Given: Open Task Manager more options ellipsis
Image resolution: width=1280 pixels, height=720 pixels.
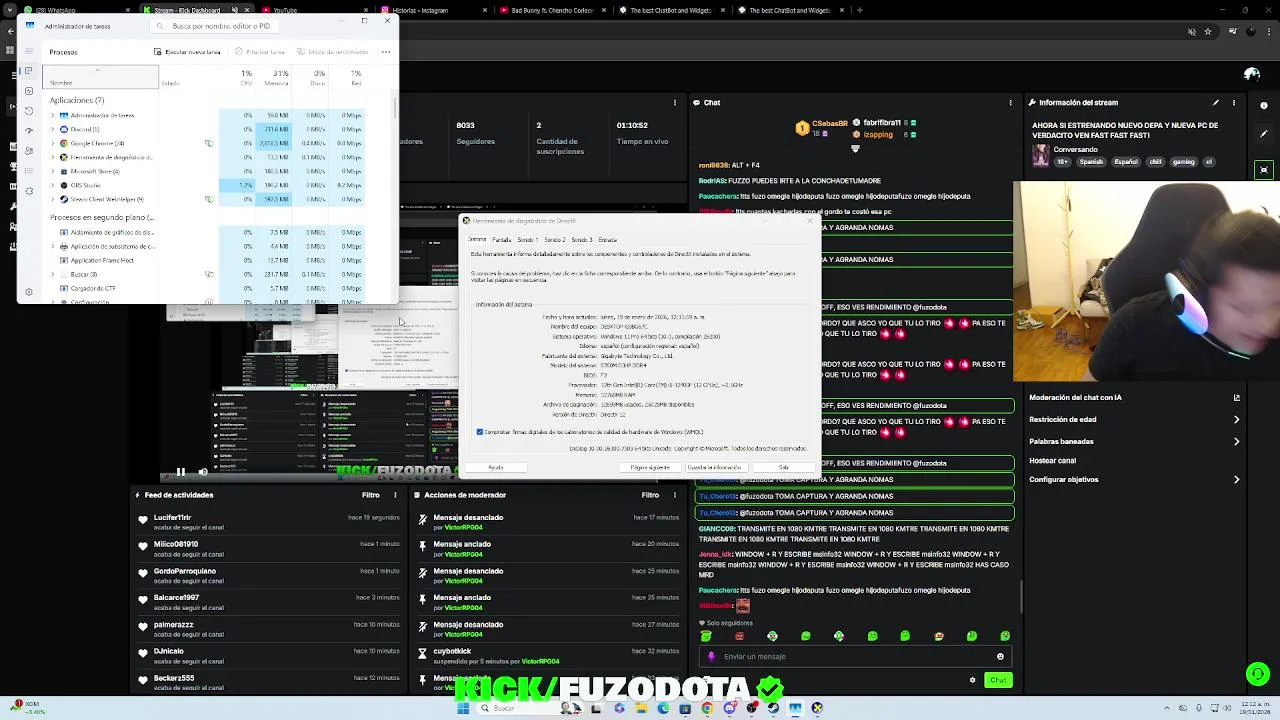Looking at the screenshot, I should point(385,52).
